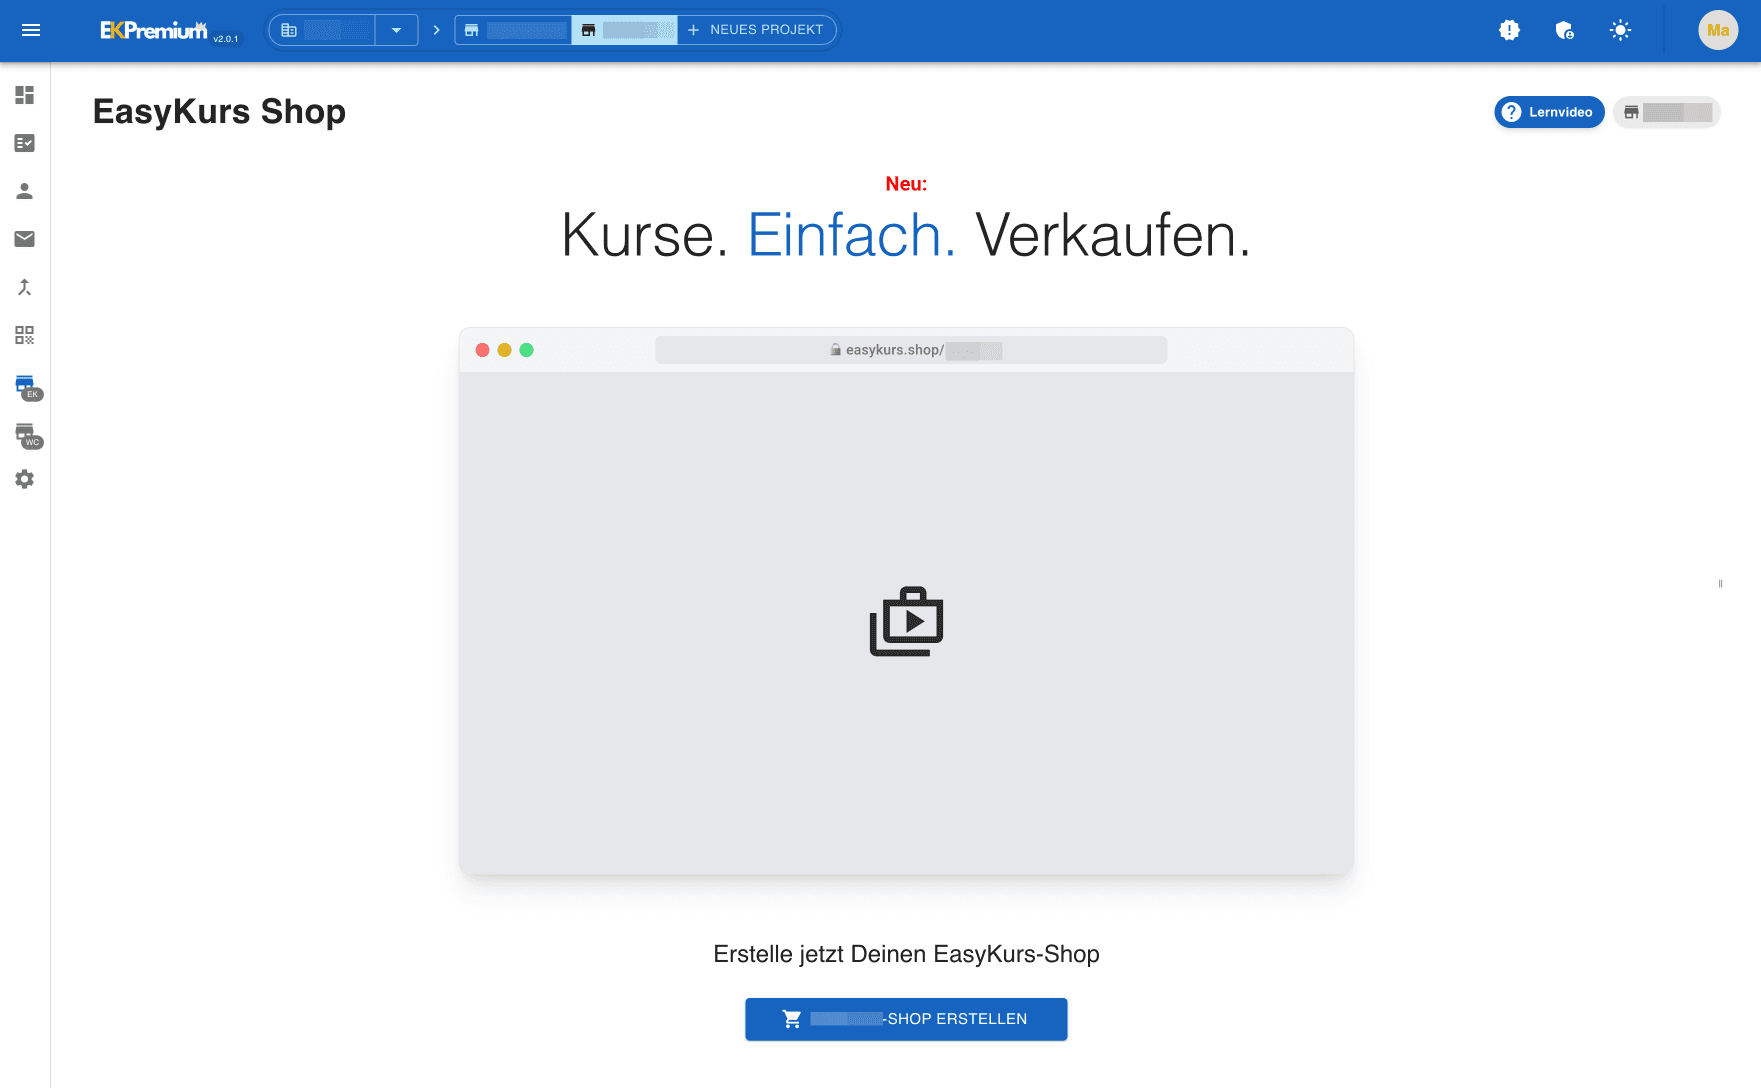Click the shield account icon in the top bar
The width and height of the screenshot is (1761, 1088).
[1564, 30]
